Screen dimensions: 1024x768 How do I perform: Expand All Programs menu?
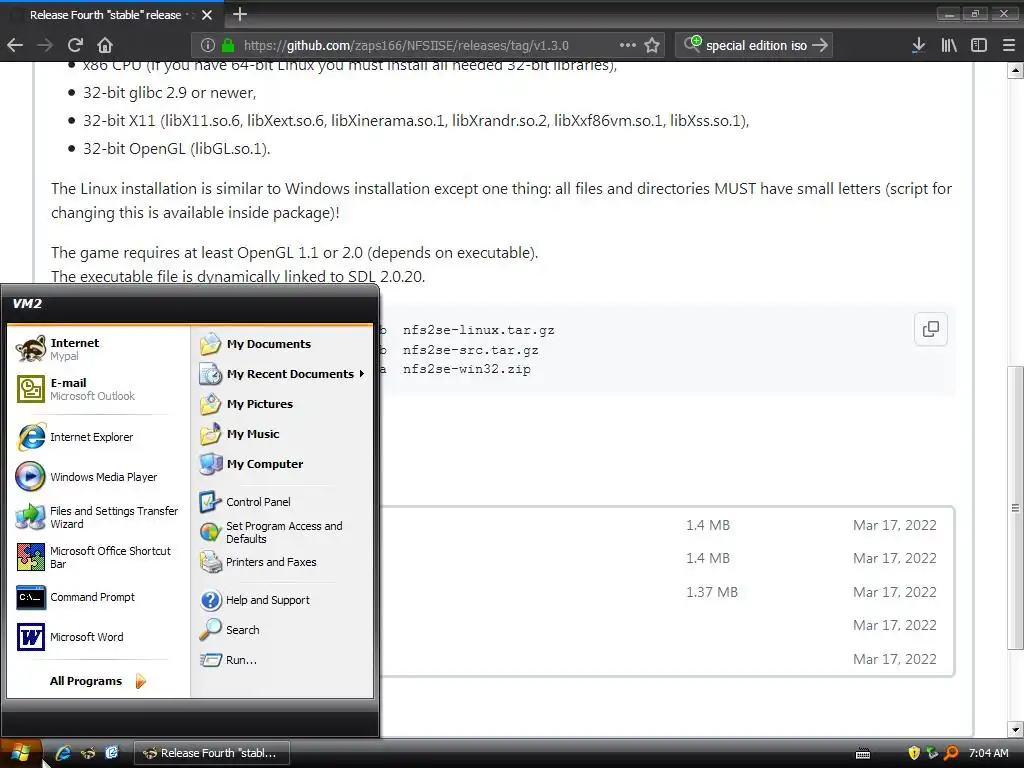click(98, 681)
